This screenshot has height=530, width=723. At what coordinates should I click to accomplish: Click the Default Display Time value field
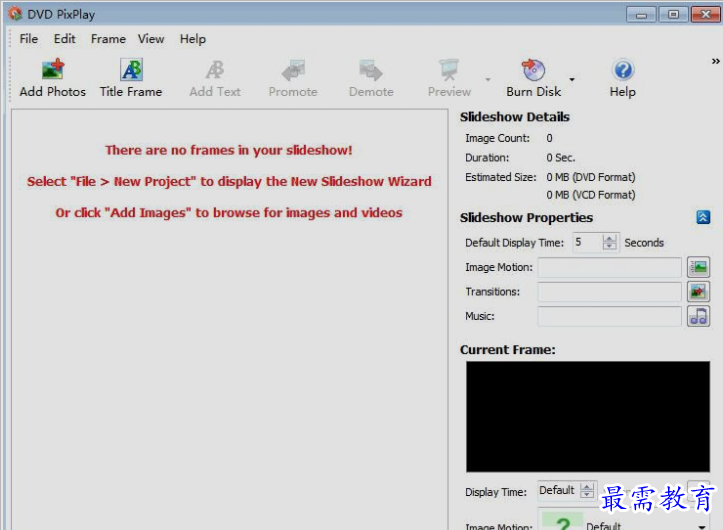point(587,242)
